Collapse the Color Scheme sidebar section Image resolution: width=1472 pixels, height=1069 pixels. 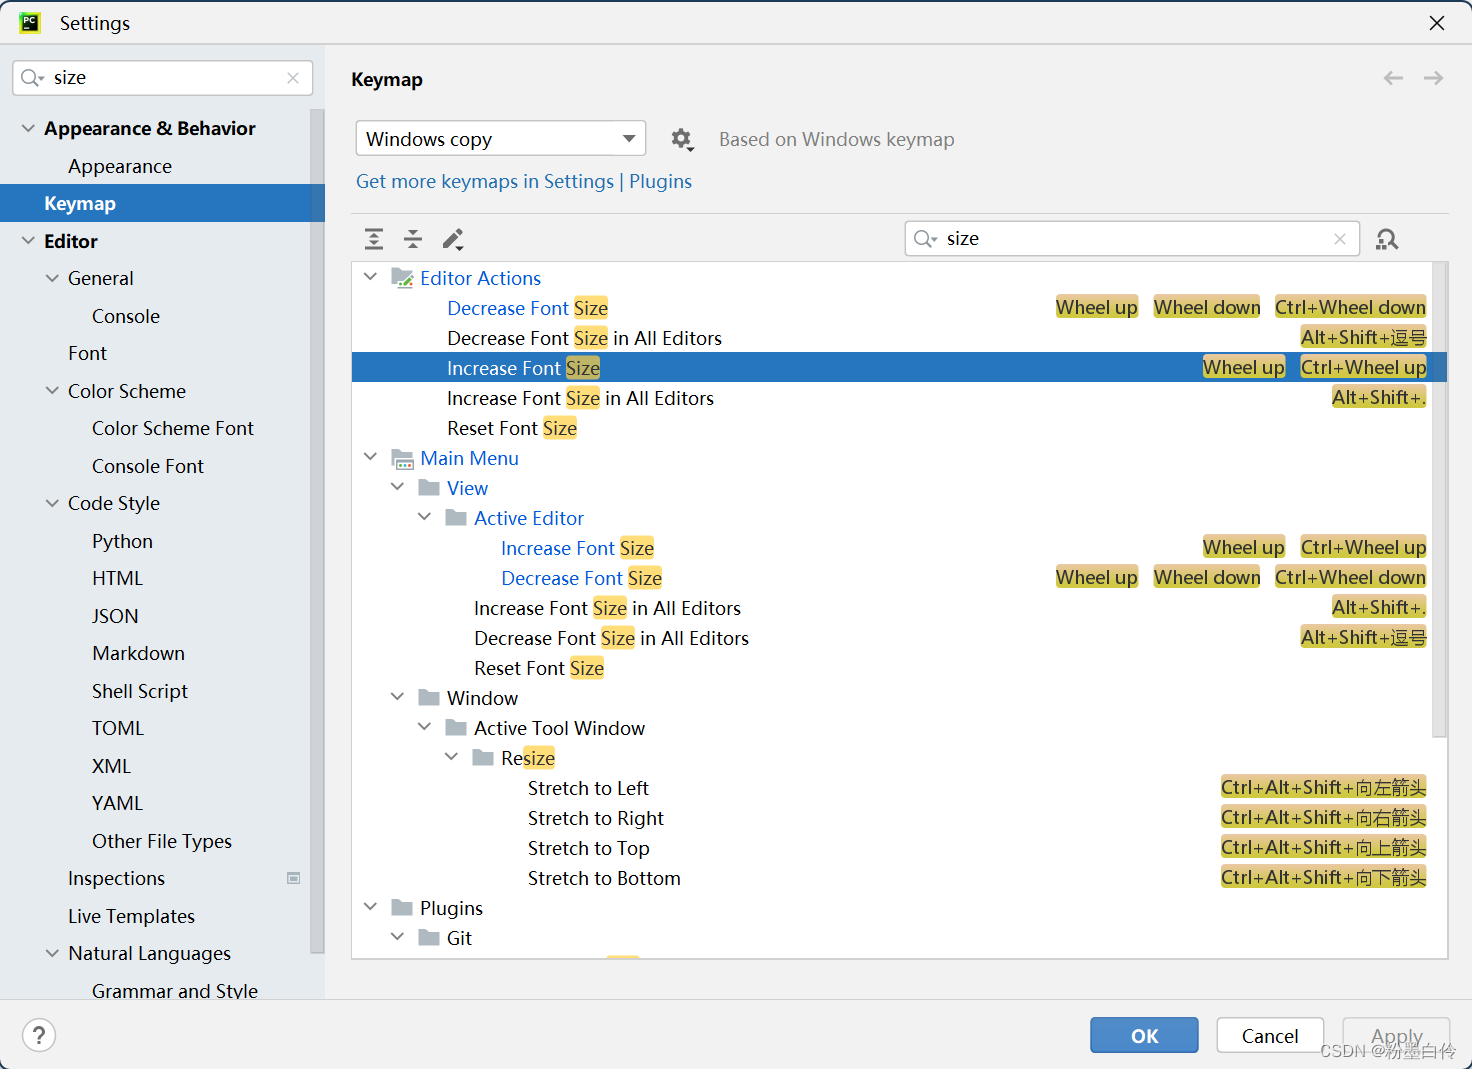[52, 391]
